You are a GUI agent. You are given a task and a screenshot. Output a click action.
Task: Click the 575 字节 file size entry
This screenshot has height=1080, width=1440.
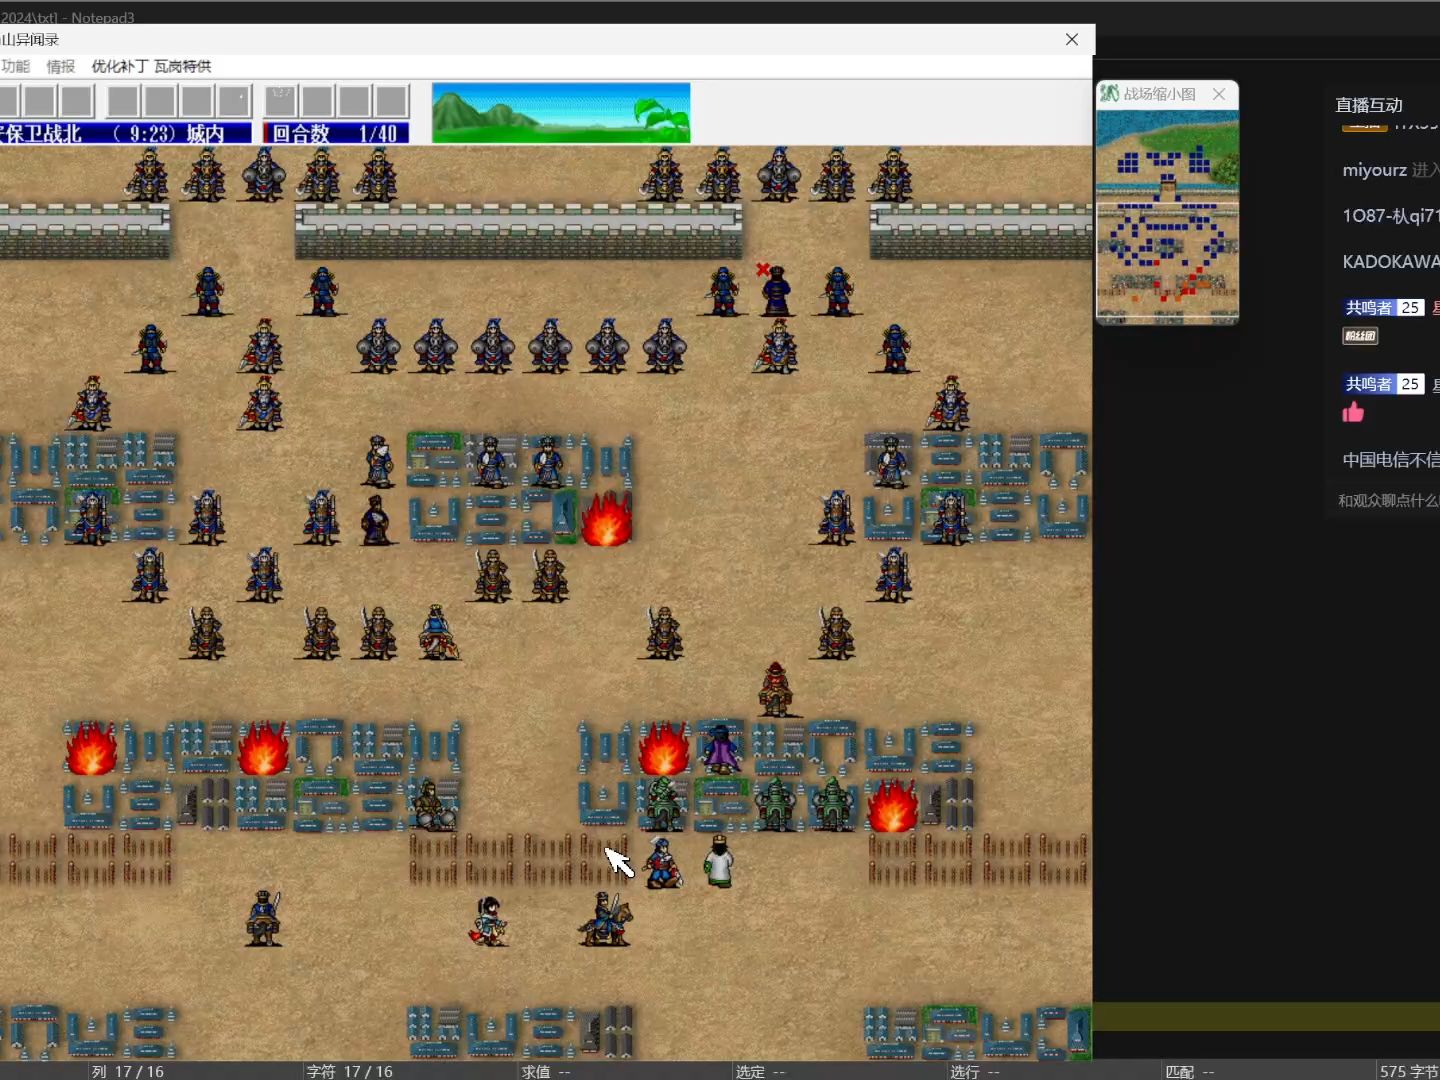[x=1409, y=1071]
